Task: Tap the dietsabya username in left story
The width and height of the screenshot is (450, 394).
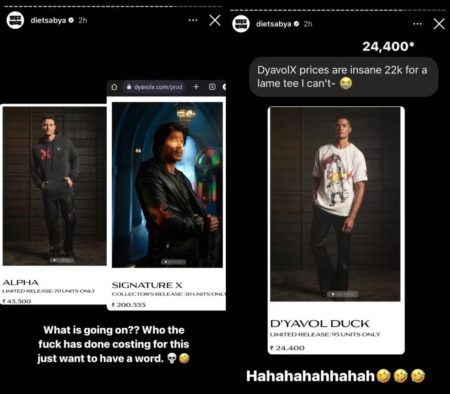Action: click(x=48, y=20)
